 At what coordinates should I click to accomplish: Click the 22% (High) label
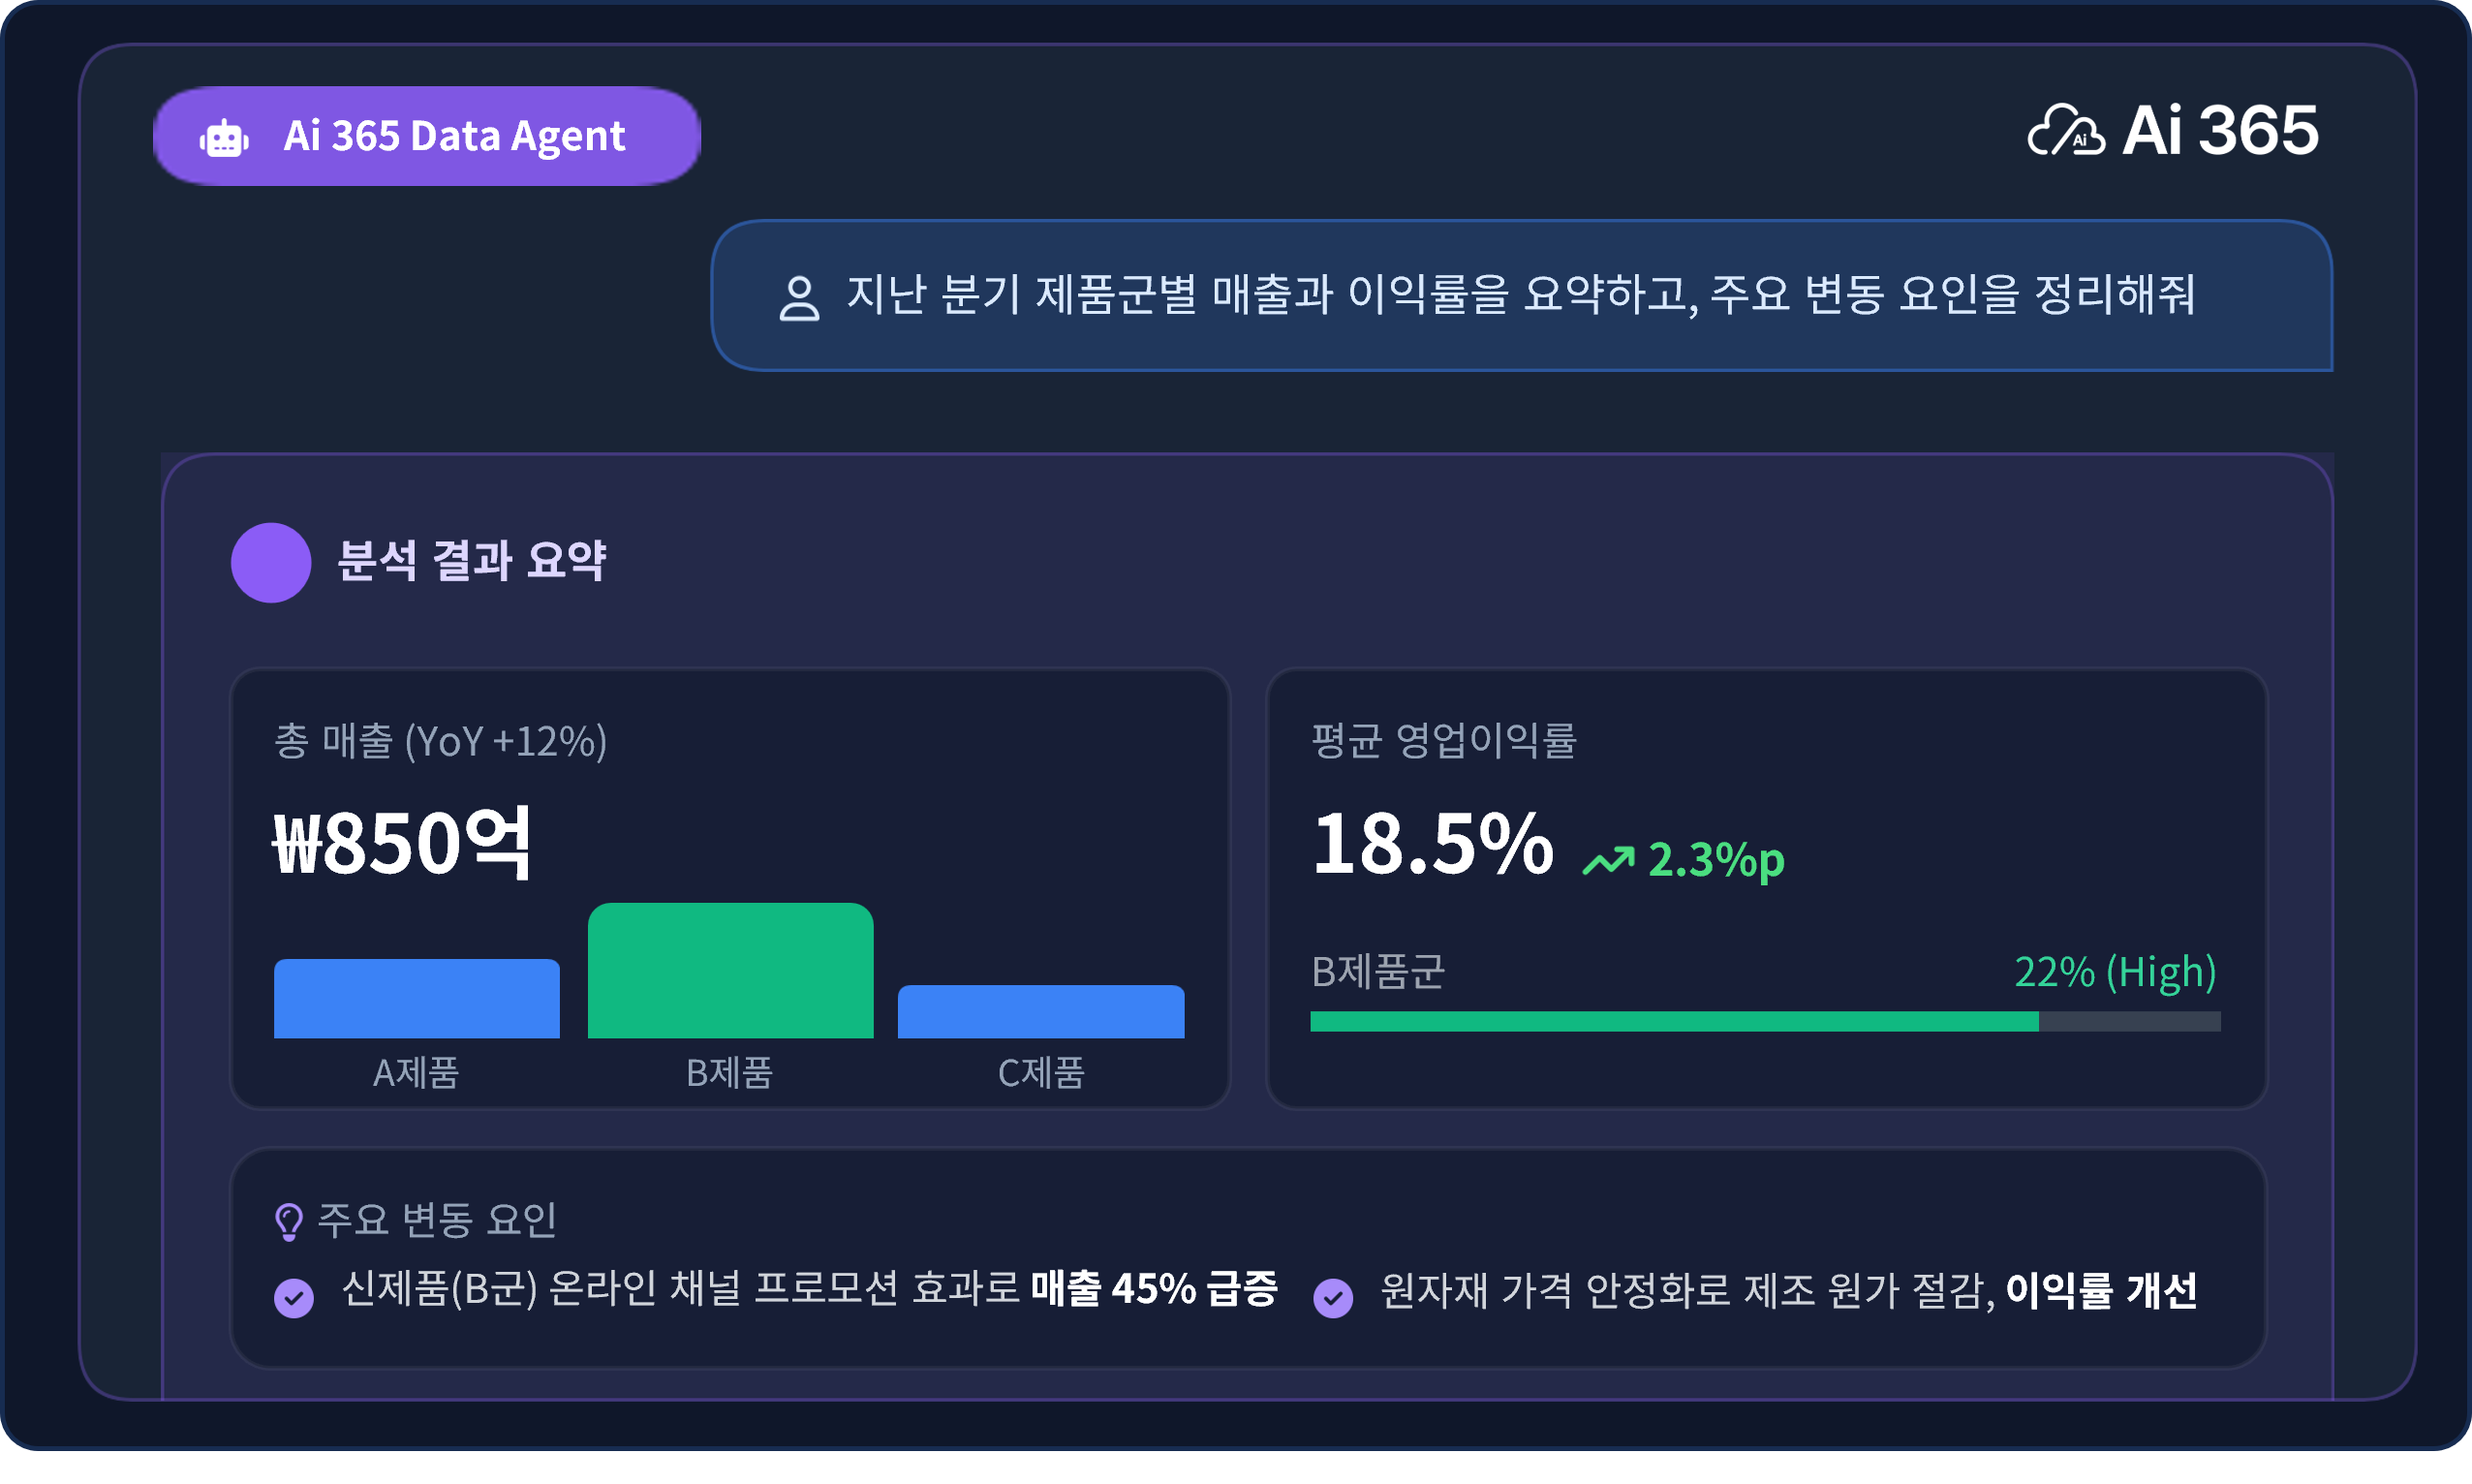(x=2115, y=971)
